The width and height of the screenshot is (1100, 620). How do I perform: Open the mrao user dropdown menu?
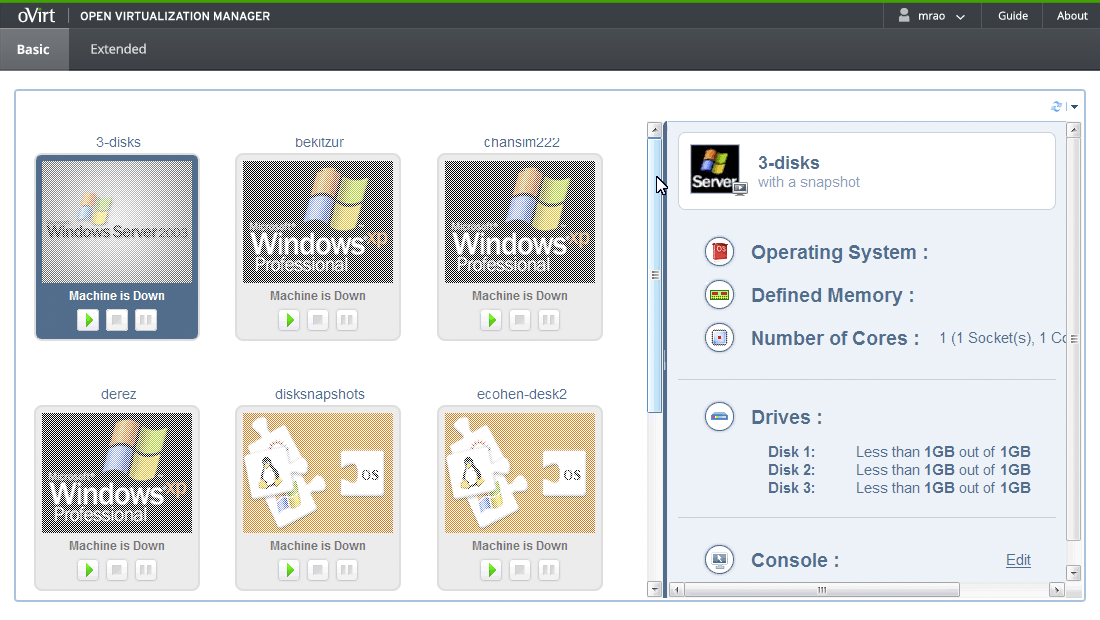point(932,16)
